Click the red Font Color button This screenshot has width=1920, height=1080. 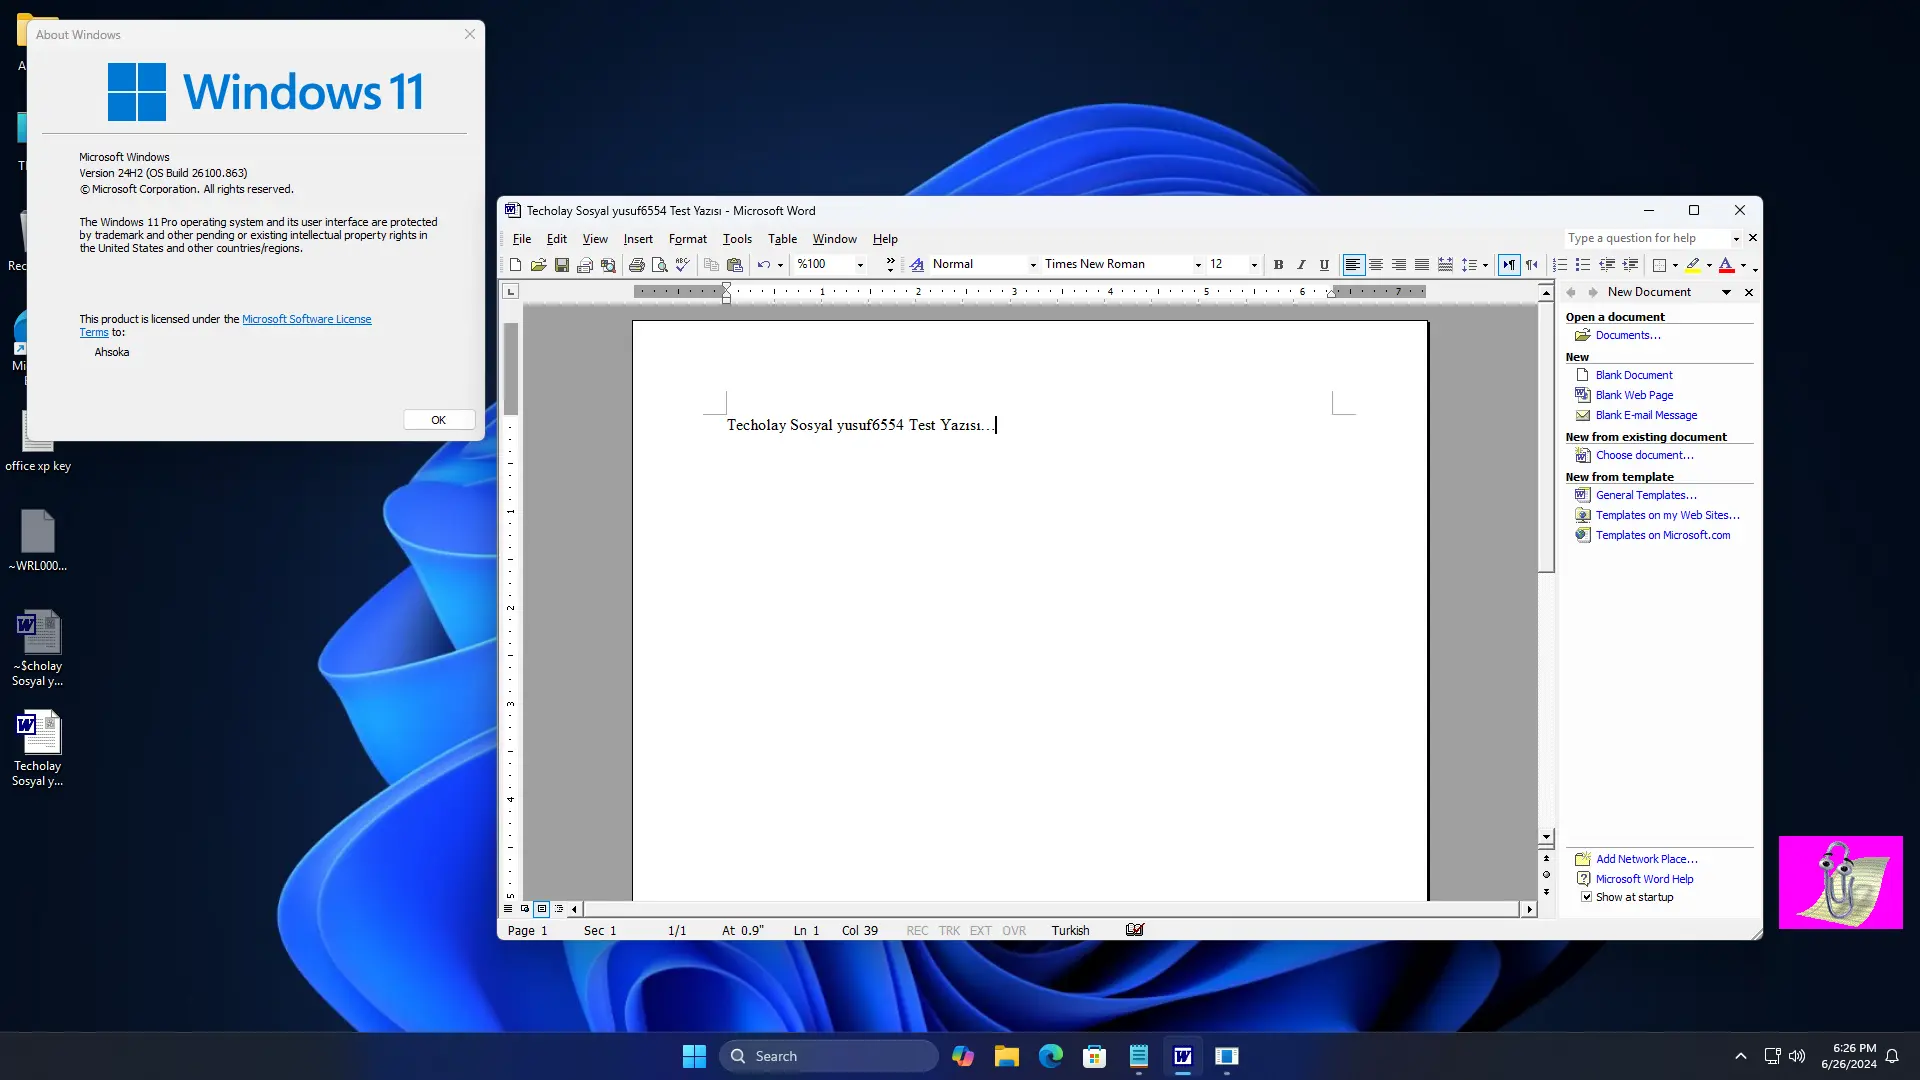point(1726,265)
